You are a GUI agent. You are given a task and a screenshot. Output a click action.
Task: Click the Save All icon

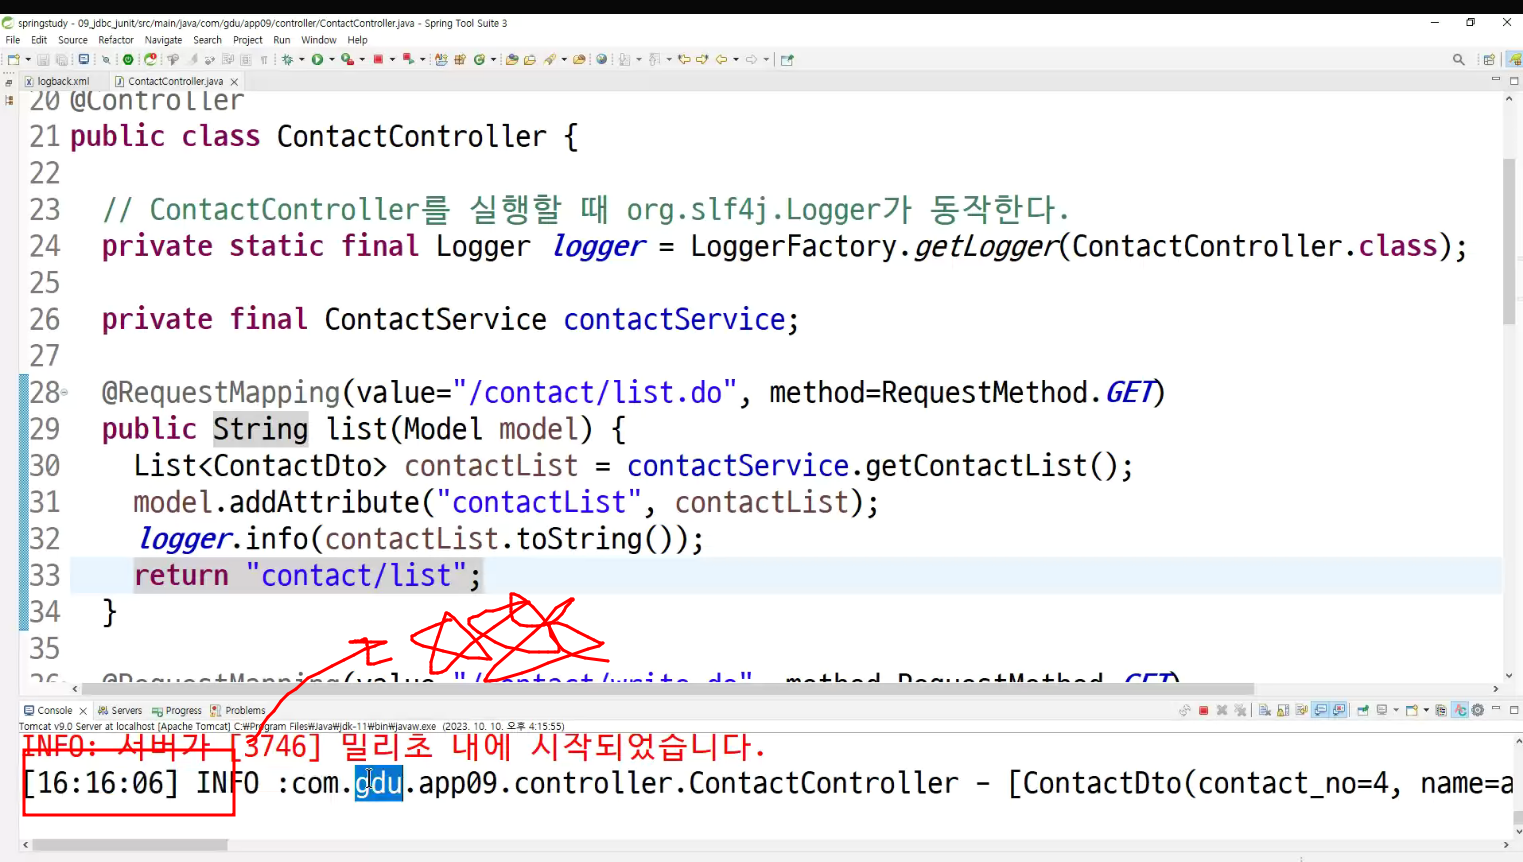pyautogui.click(x=61, y=59)
